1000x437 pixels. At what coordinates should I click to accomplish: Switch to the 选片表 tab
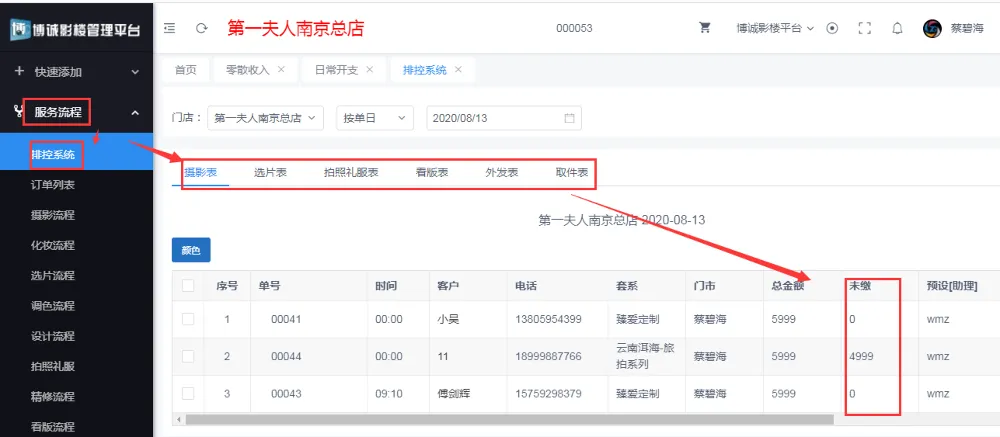(x=270, y=172)
